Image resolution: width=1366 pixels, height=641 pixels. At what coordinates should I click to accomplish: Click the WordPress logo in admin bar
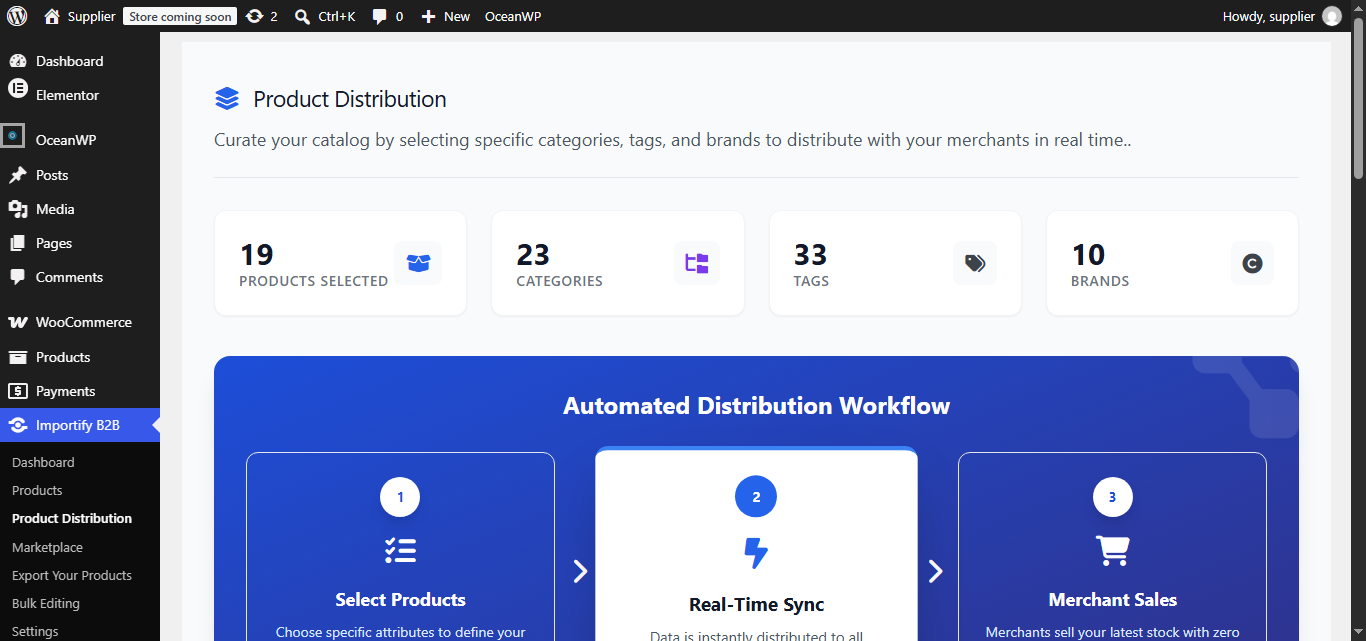pos(17,16)
